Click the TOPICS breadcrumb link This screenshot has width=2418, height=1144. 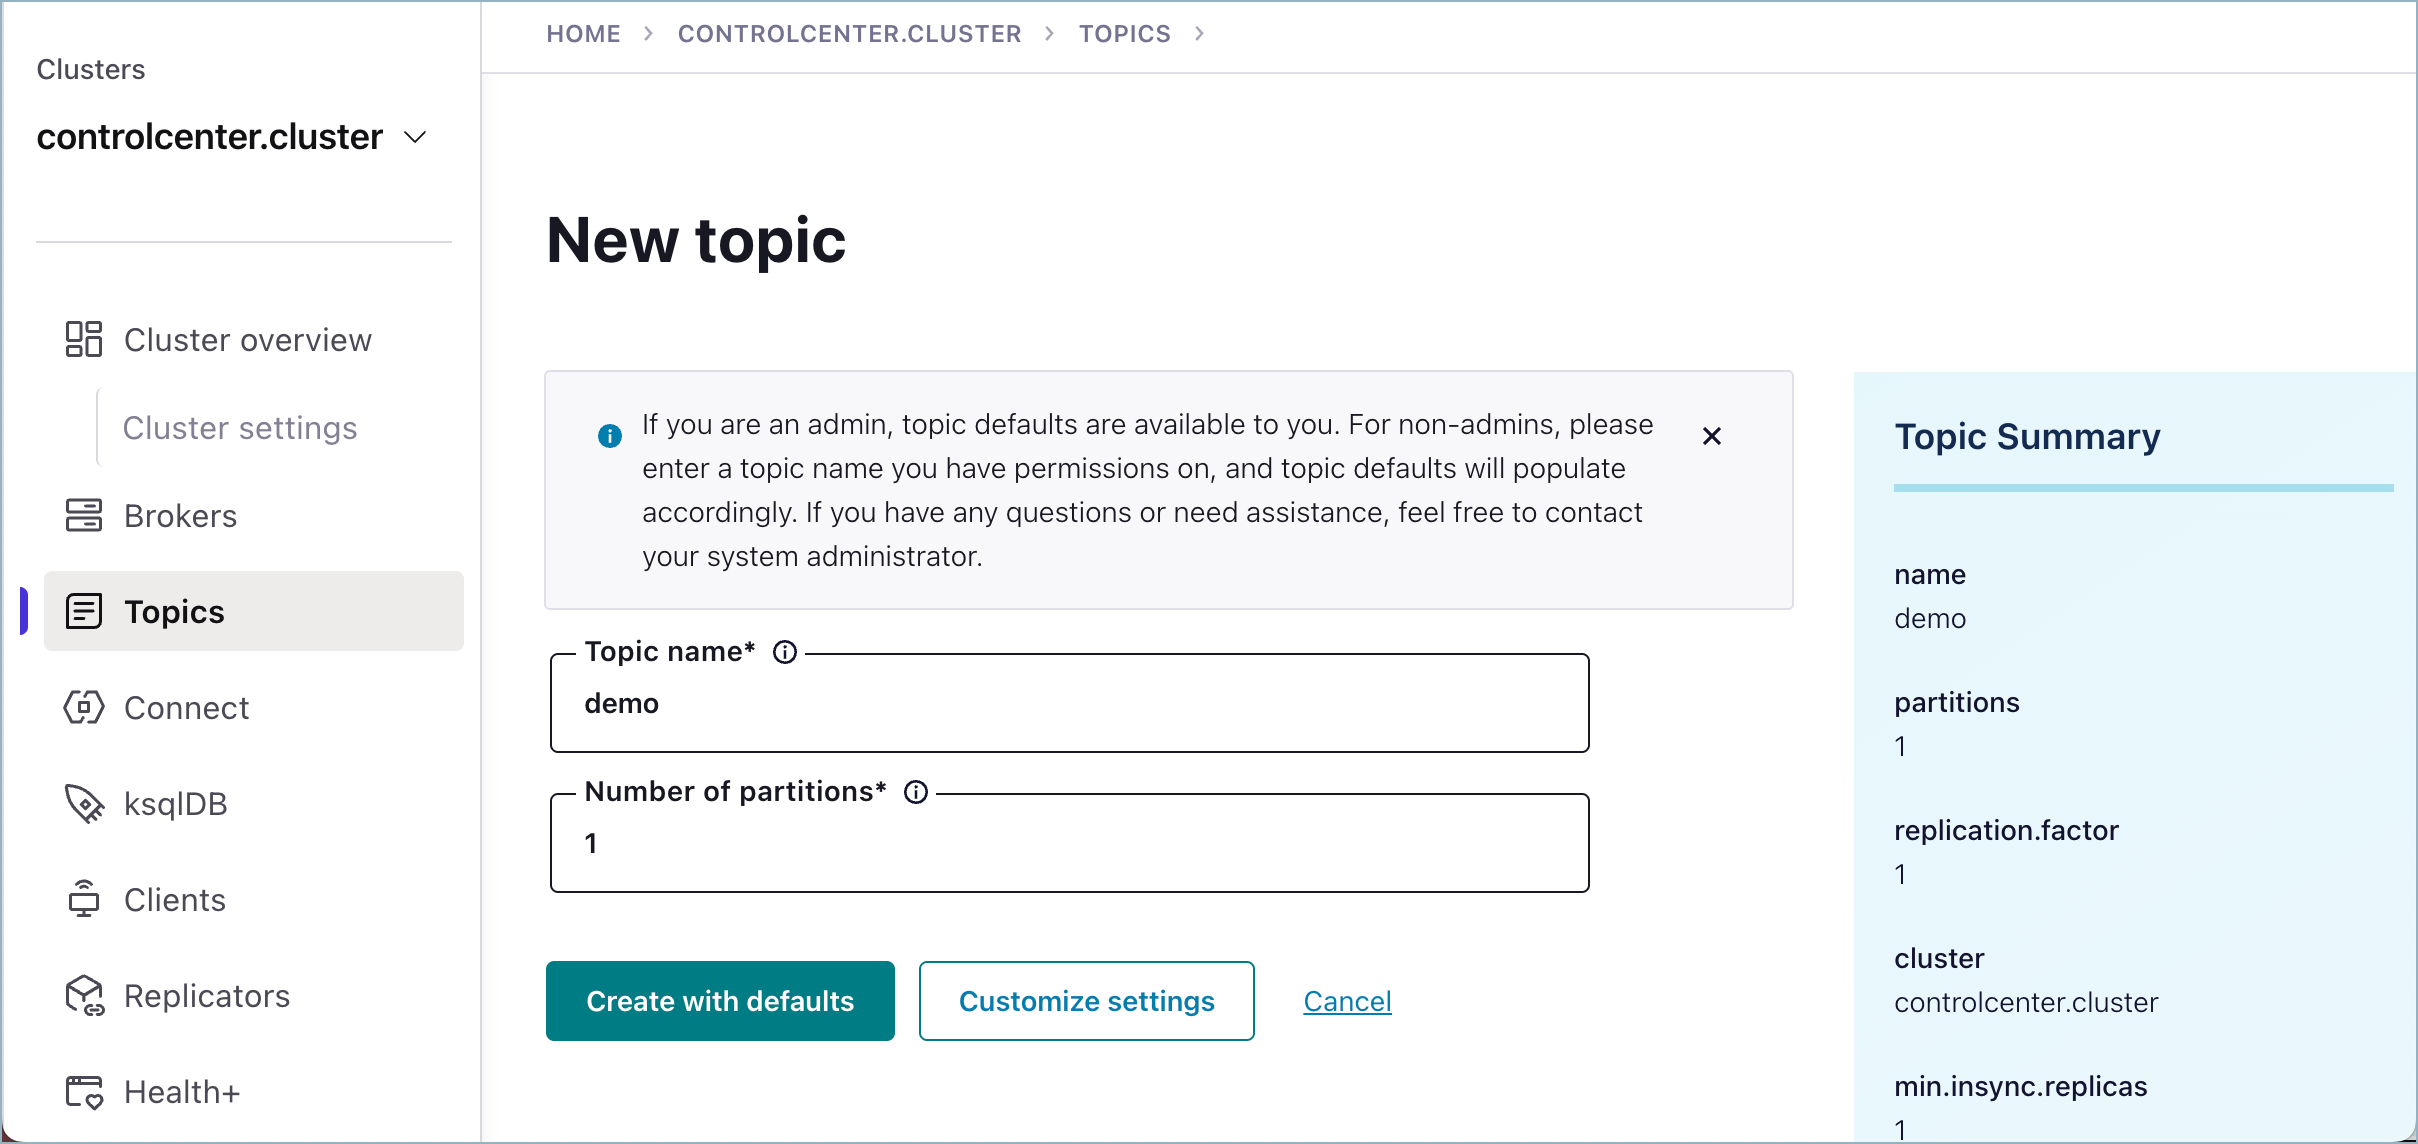point(1124,34)
